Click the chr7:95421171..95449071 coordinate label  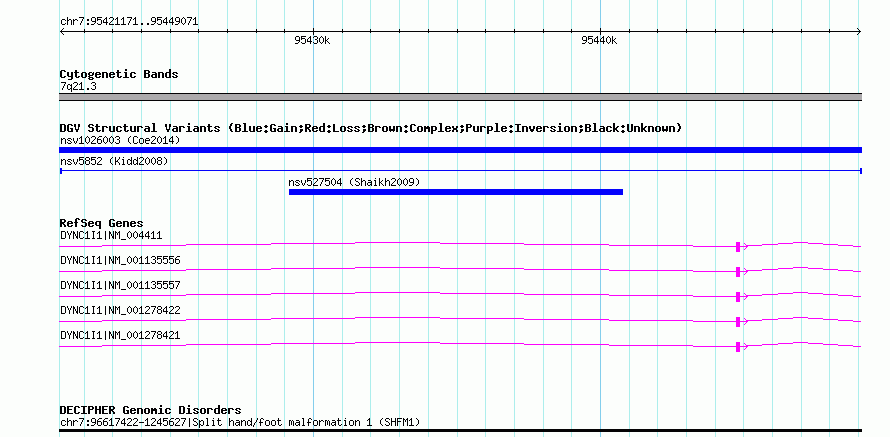click(x=129, y=22)
